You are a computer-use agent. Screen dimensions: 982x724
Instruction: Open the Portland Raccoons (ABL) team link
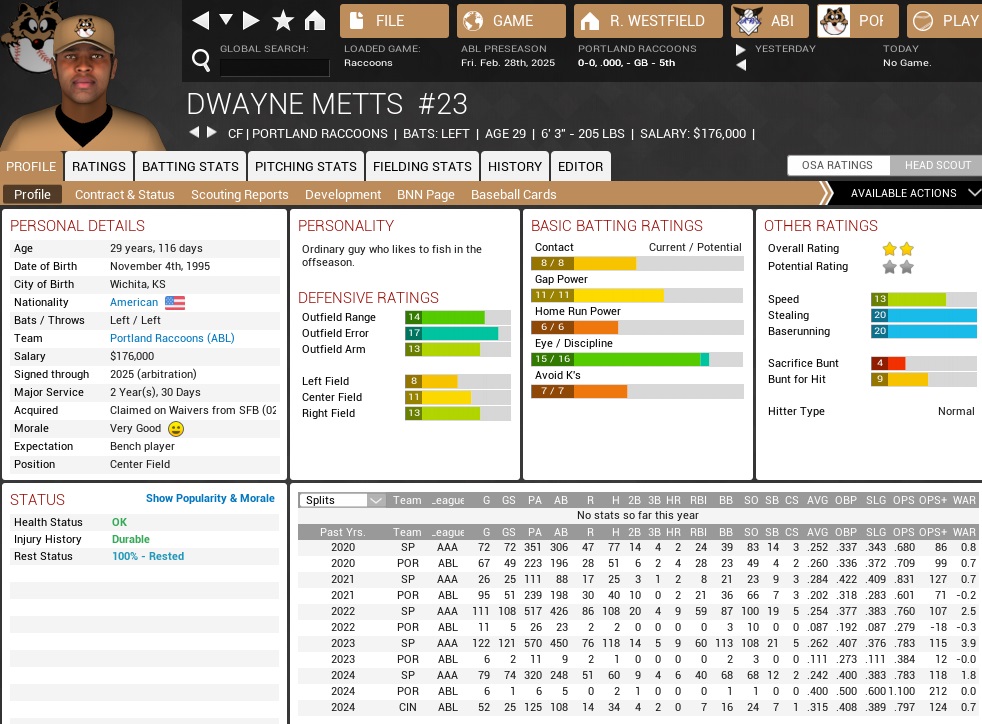pos(172,339)
